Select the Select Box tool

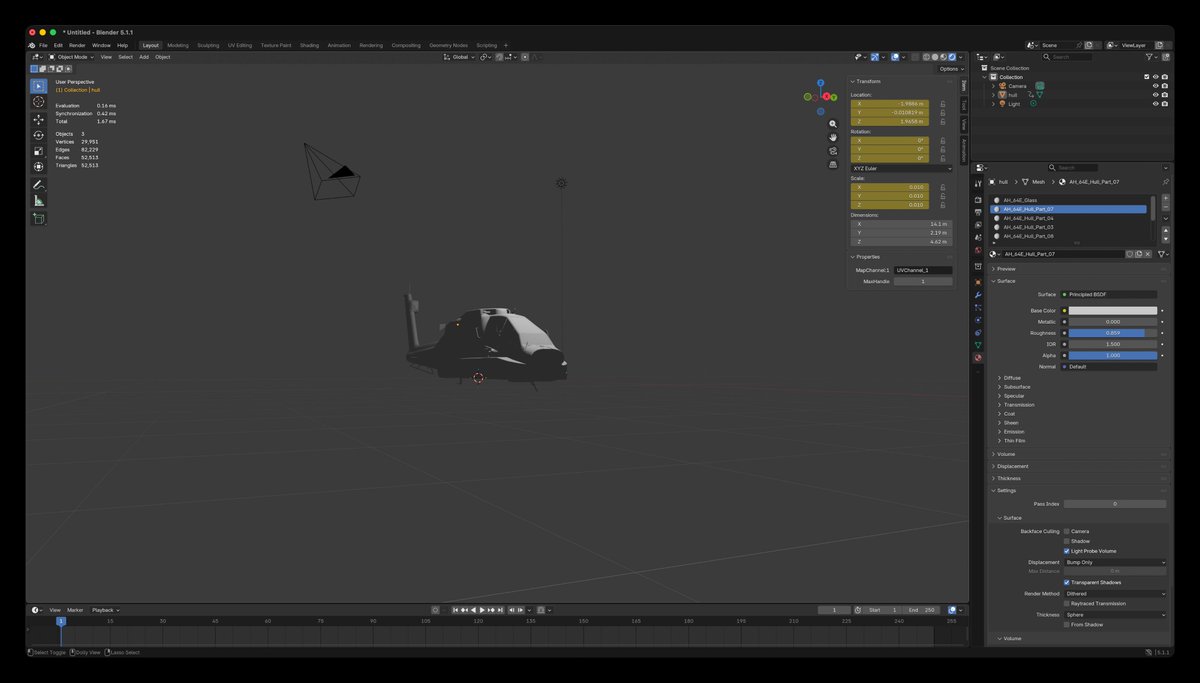coord(39,86)
